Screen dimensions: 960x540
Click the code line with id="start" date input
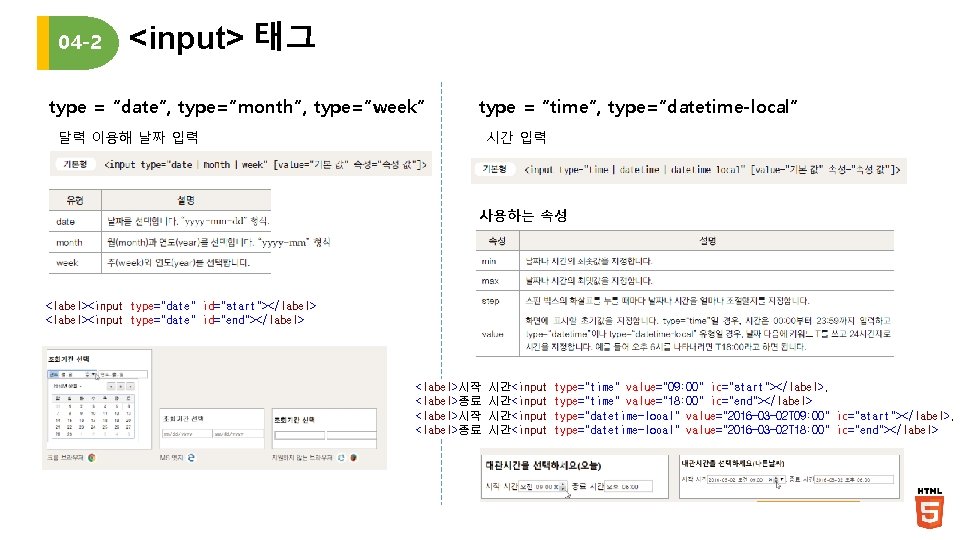(181, 306)
